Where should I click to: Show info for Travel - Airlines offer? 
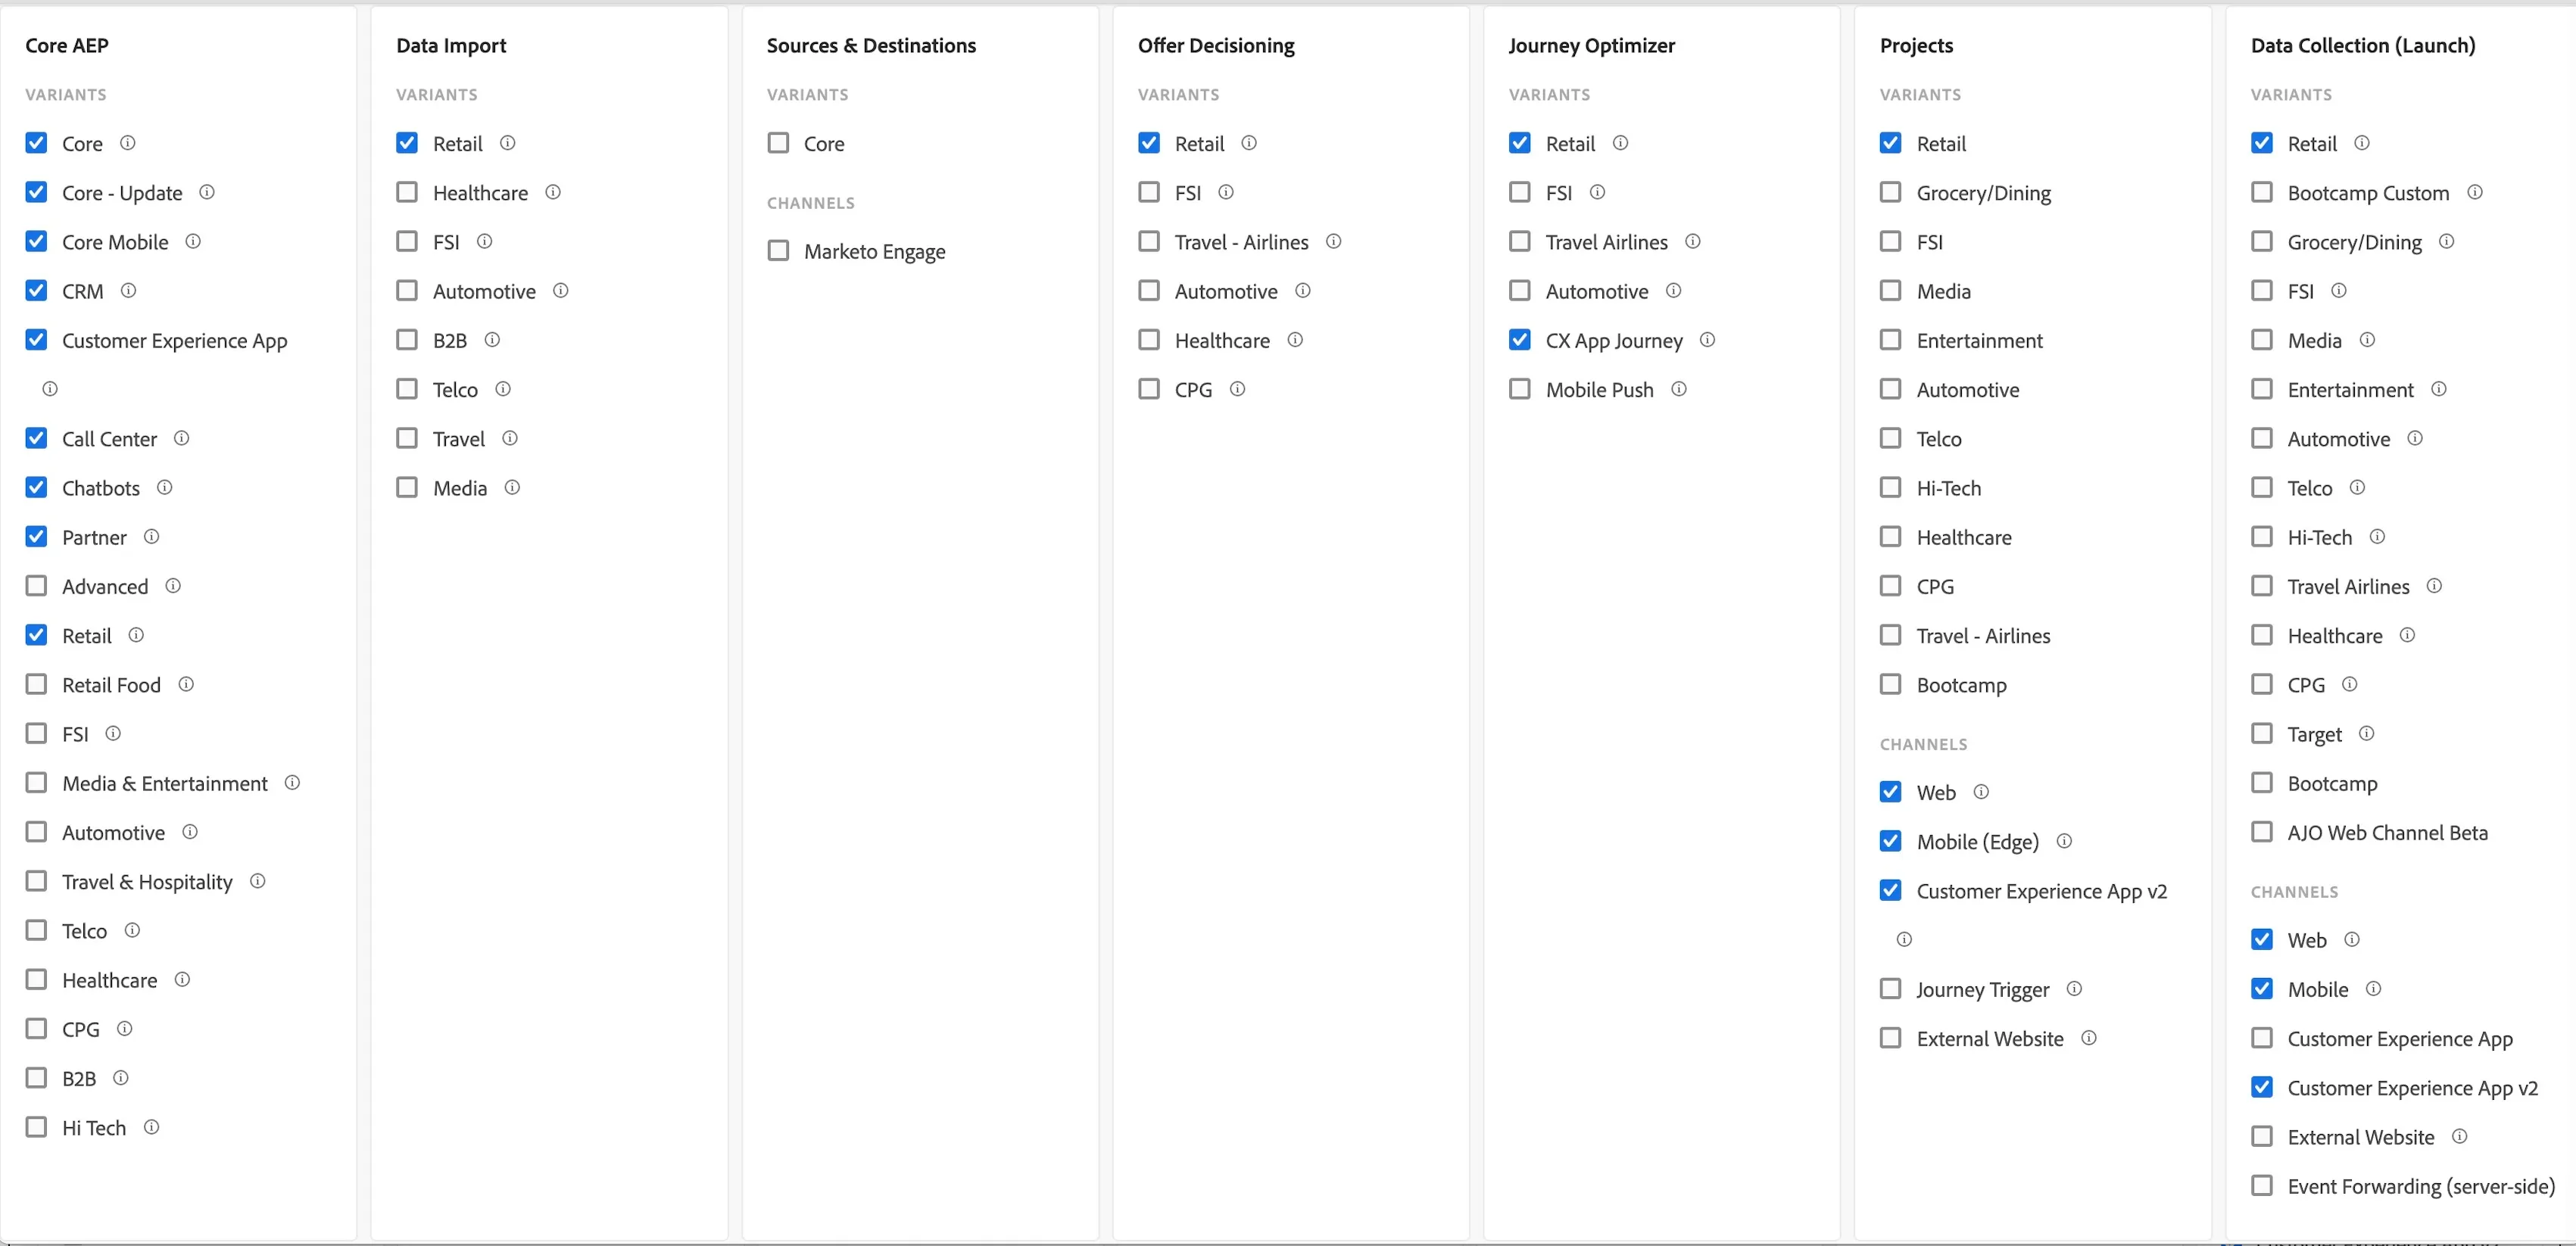pyautogui.click(x=1333, y=241)
